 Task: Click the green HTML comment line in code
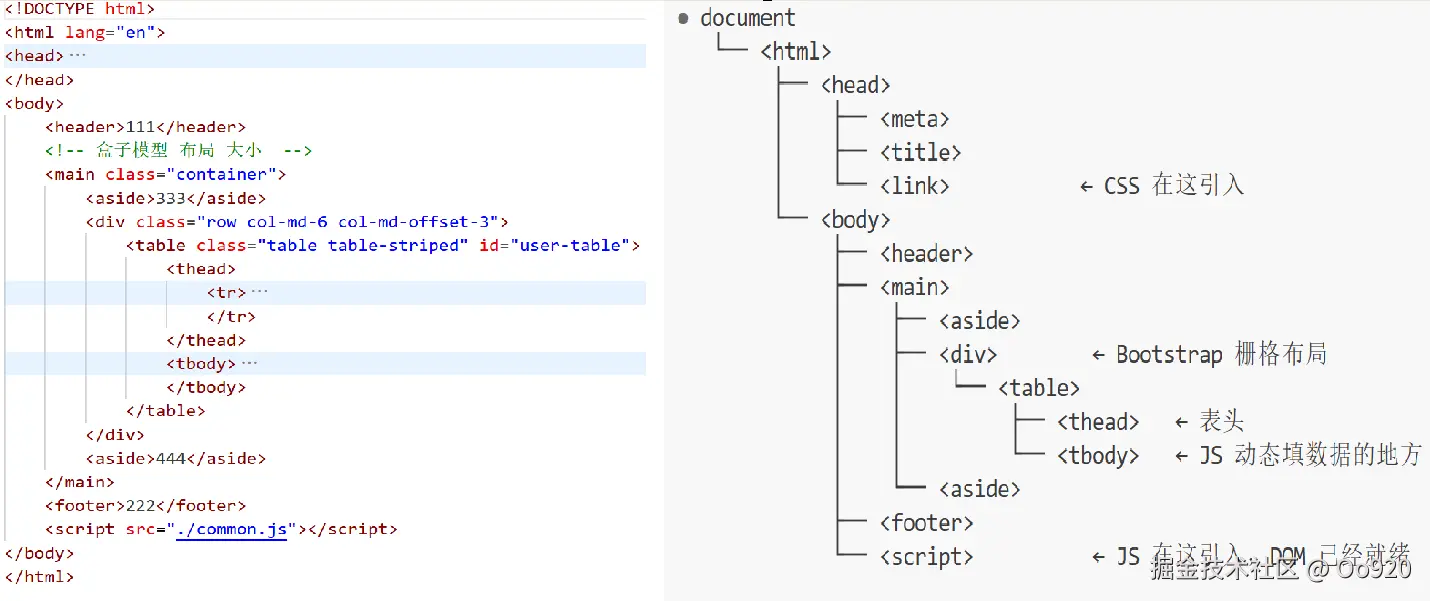click(178, 151)
